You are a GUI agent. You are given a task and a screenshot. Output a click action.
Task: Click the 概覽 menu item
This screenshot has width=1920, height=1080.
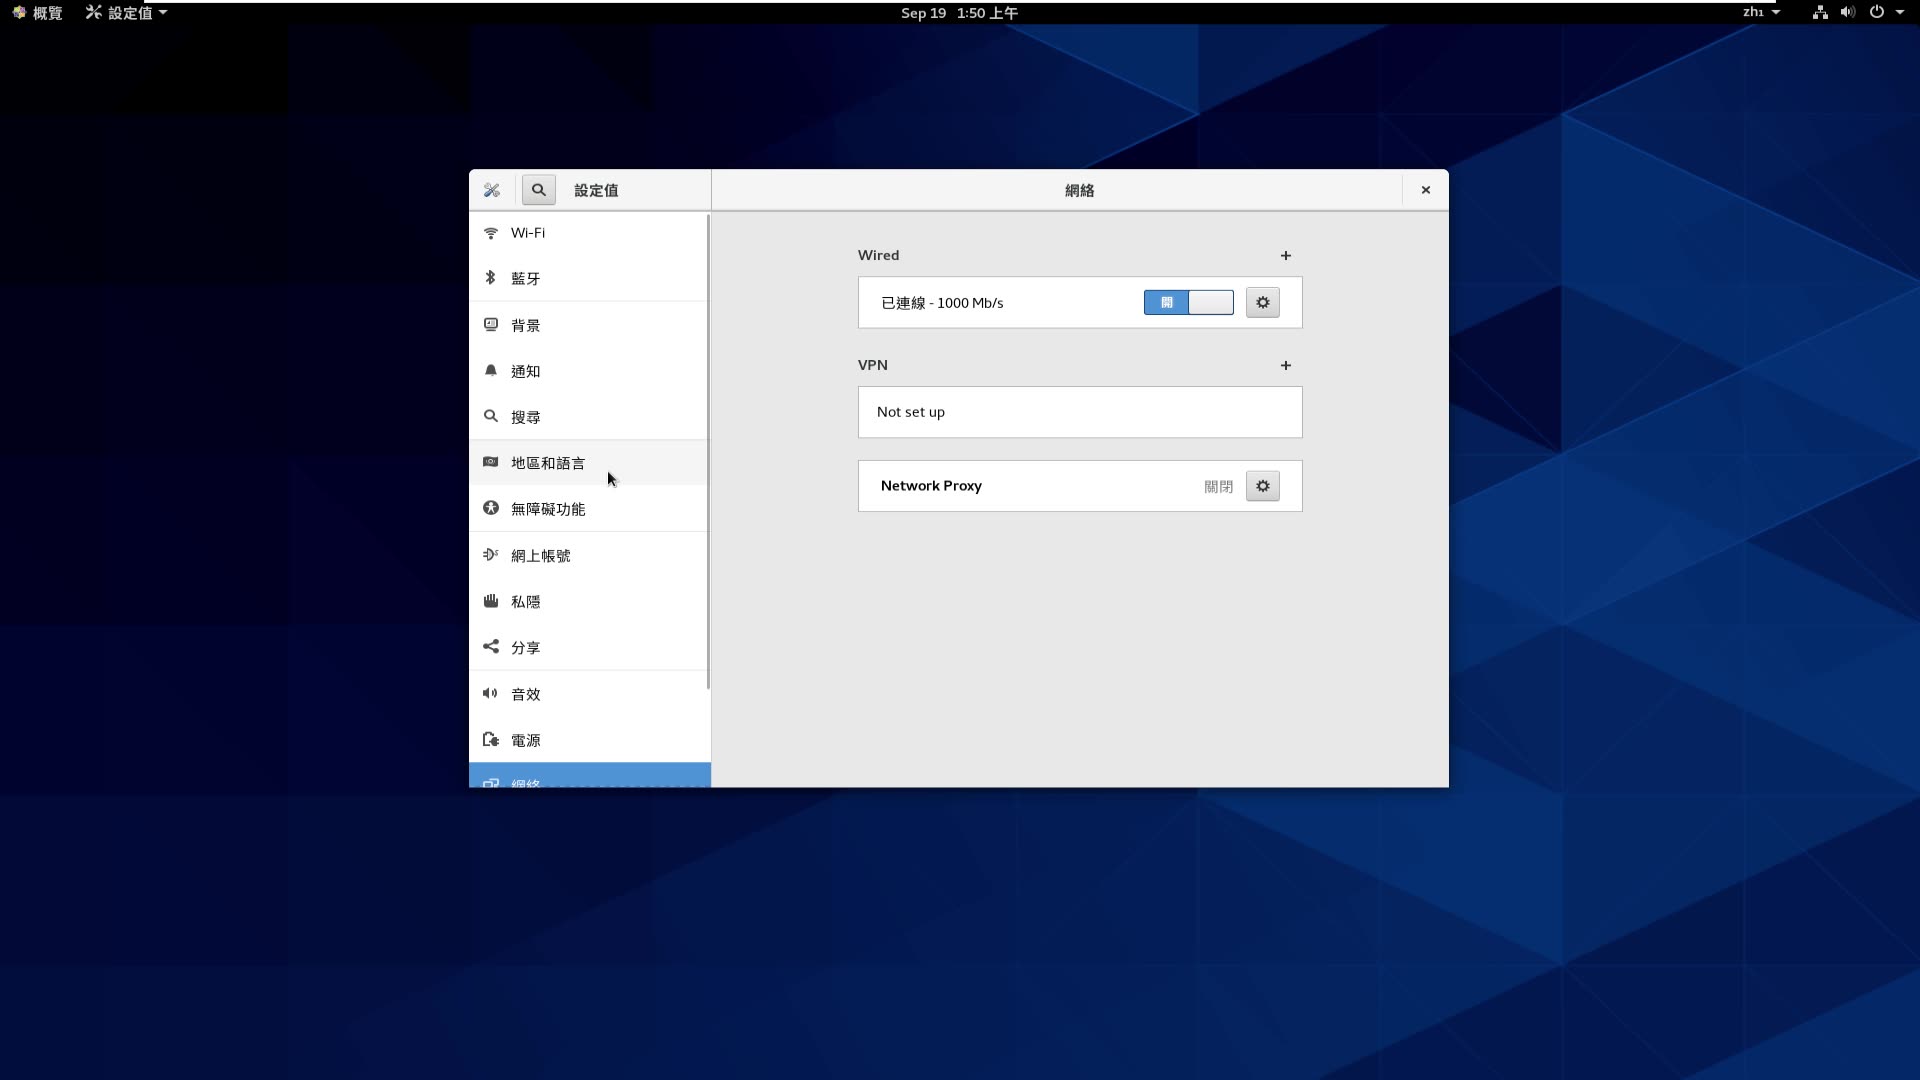coord(37,13)
